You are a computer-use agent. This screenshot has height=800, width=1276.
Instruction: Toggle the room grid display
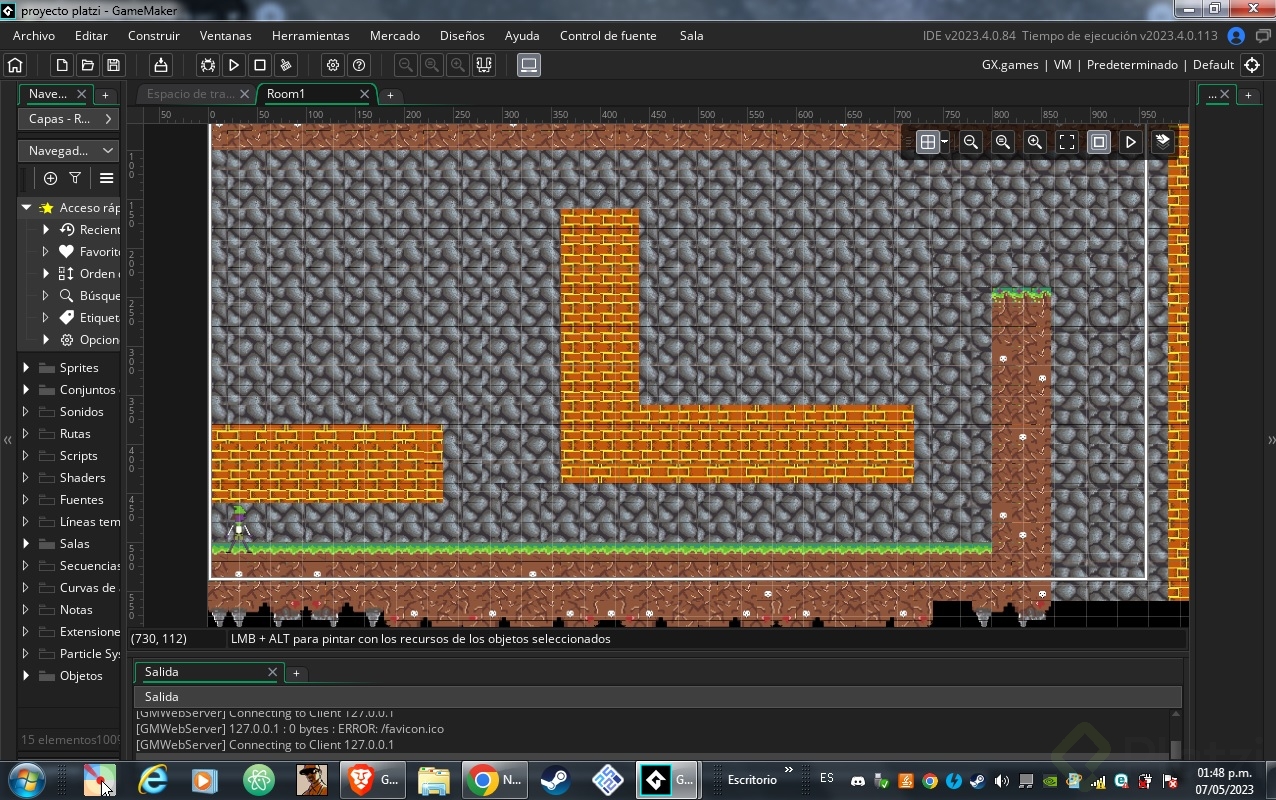tap(927, 142)
